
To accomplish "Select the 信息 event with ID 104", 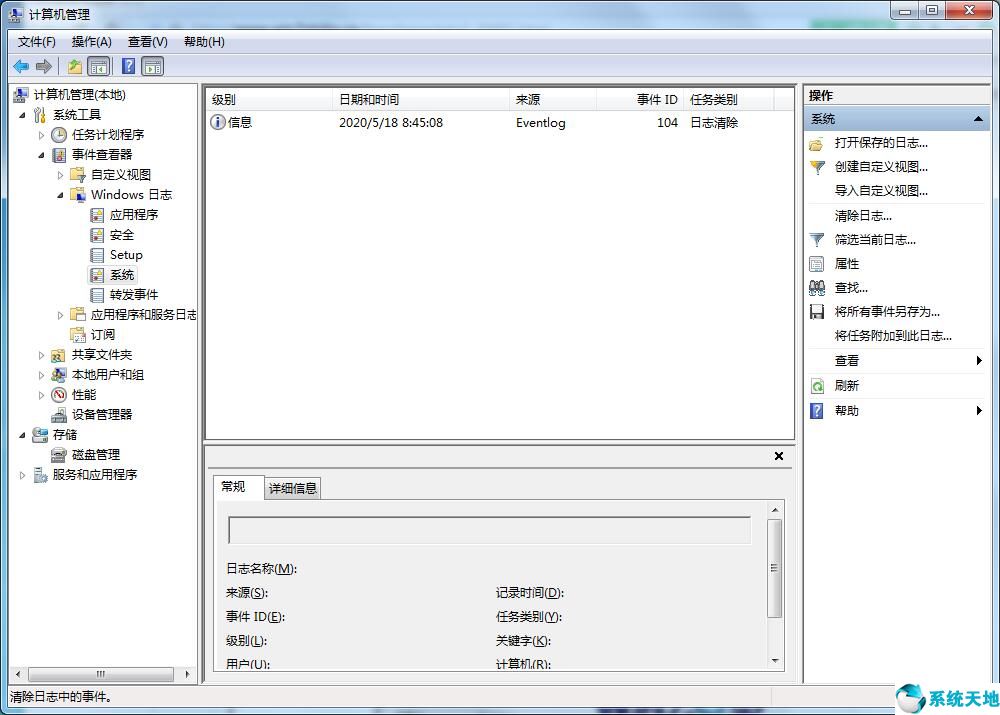I will point(400,123).
